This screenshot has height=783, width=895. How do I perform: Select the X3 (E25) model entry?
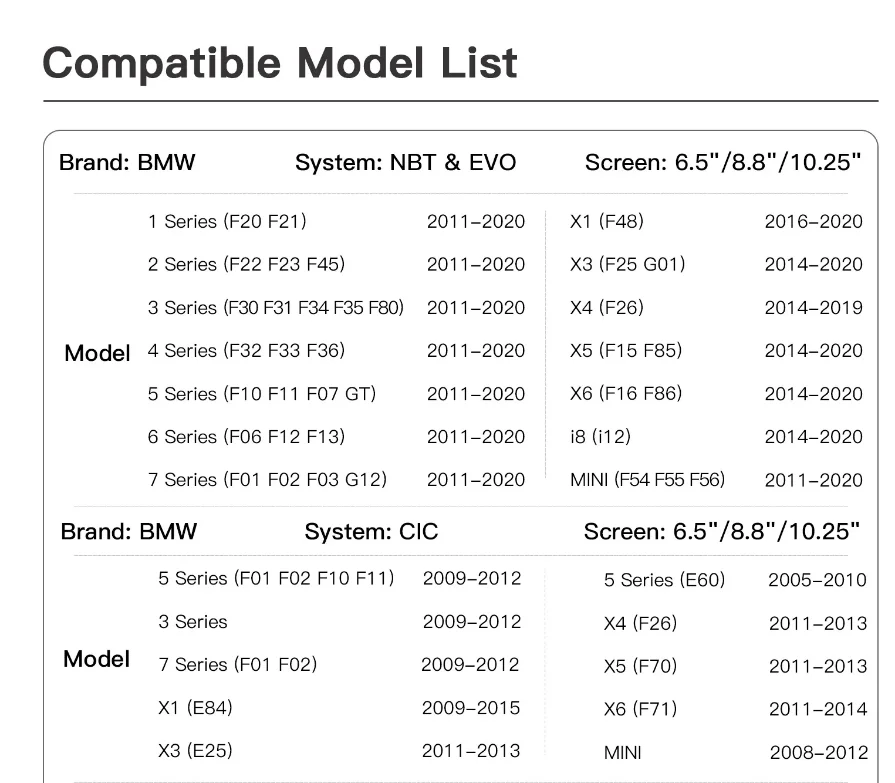[195, 750]
